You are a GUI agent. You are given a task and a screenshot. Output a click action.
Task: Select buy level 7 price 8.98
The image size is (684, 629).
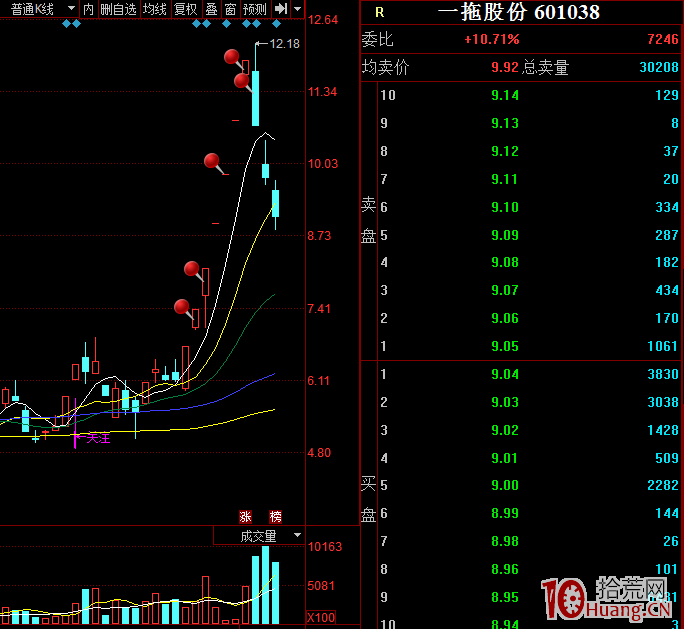click(505, 541)
